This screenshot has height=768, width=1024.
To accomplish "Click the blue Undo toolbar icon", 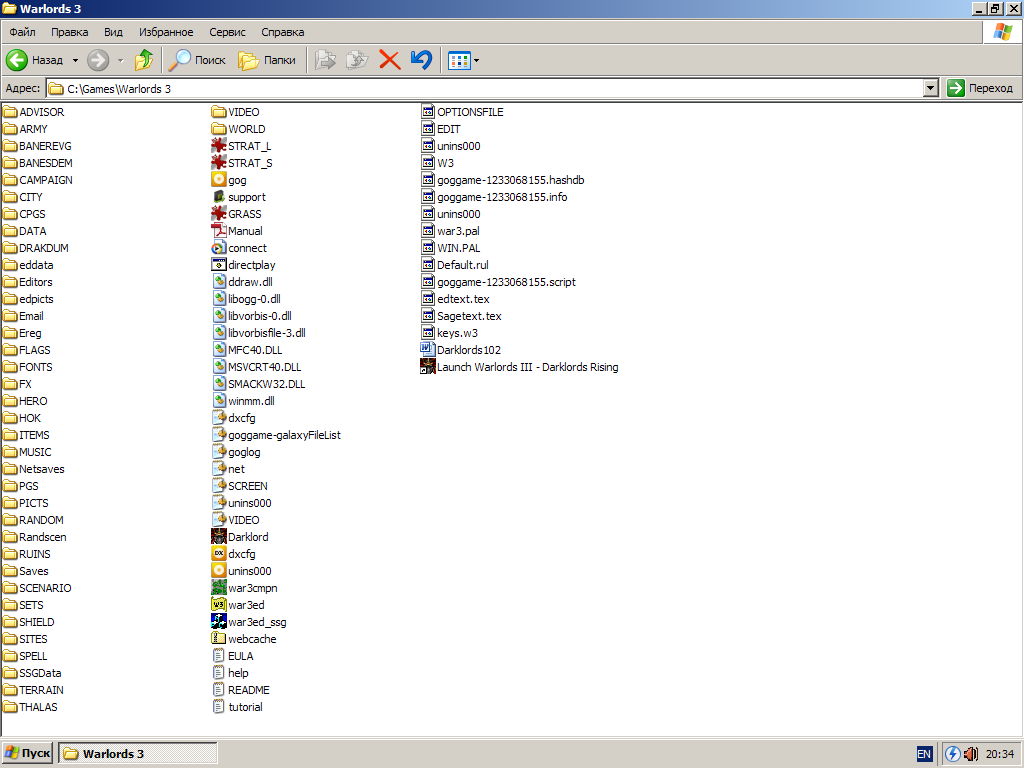I will (421, 60).
